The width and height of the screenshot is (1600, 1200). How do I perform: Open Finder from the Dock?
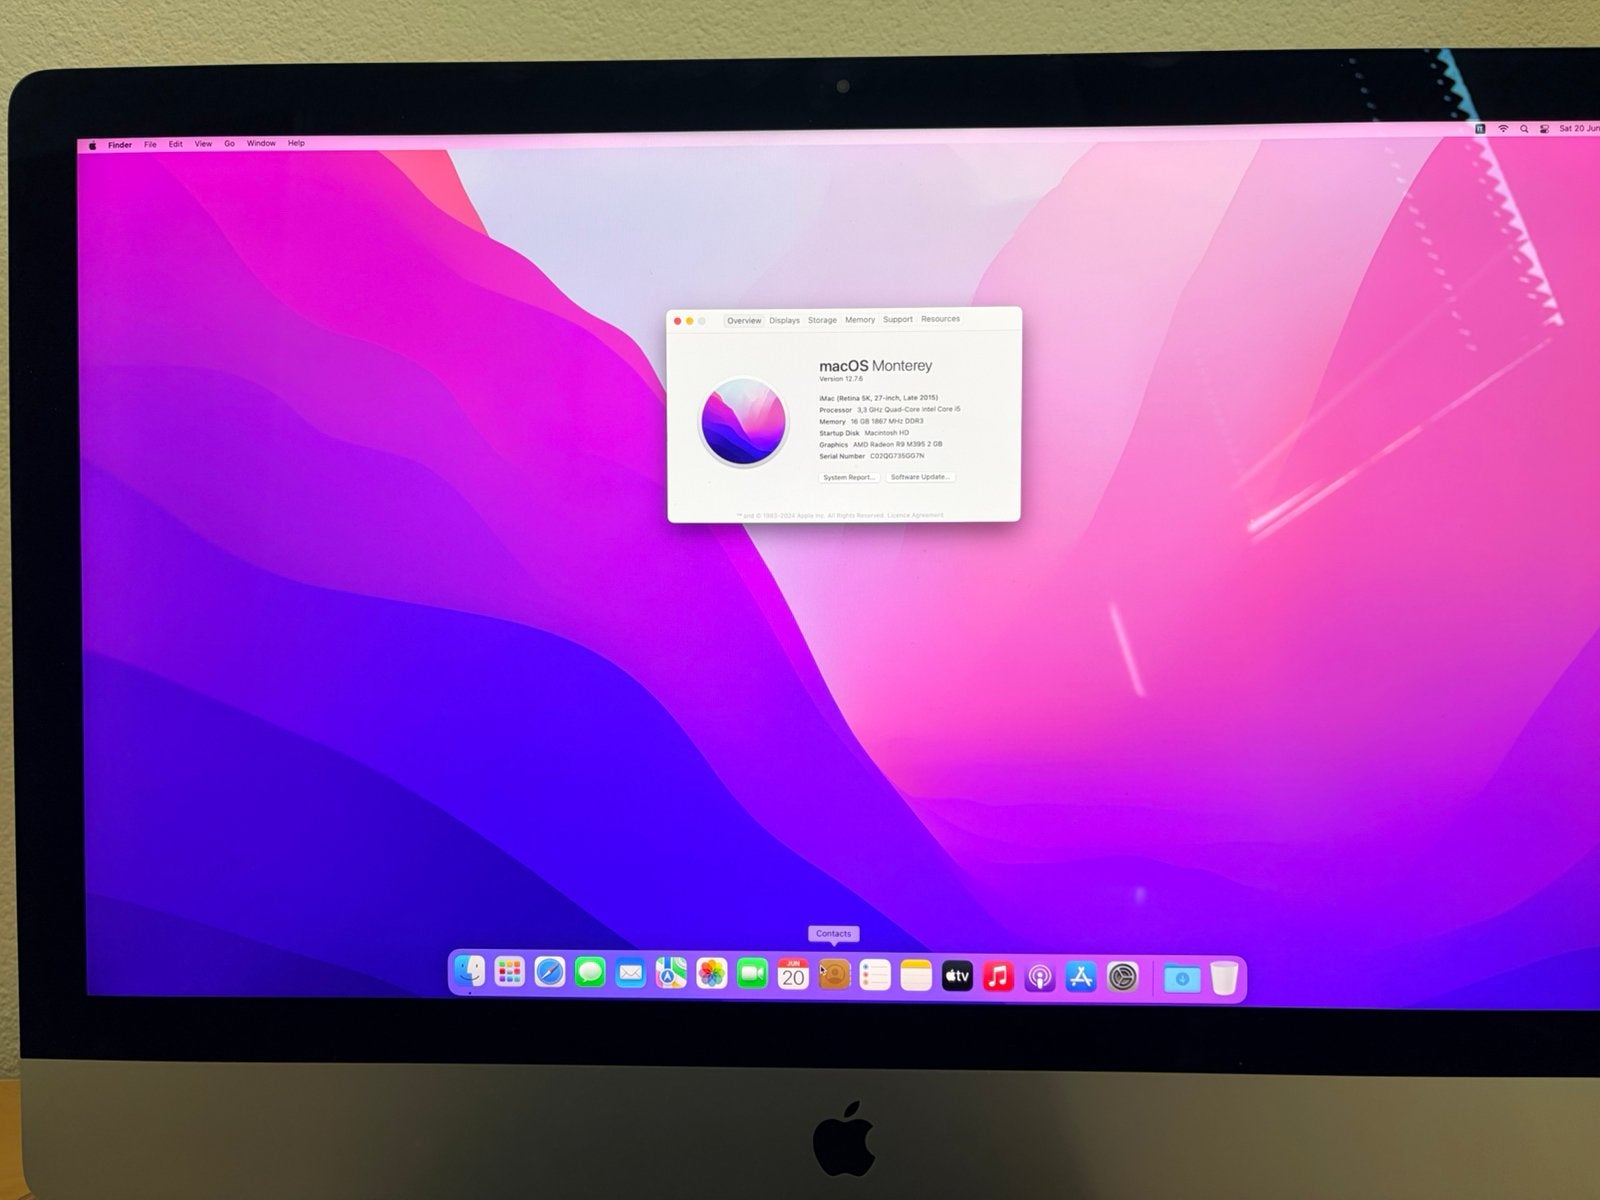click(x=469, y=972)
